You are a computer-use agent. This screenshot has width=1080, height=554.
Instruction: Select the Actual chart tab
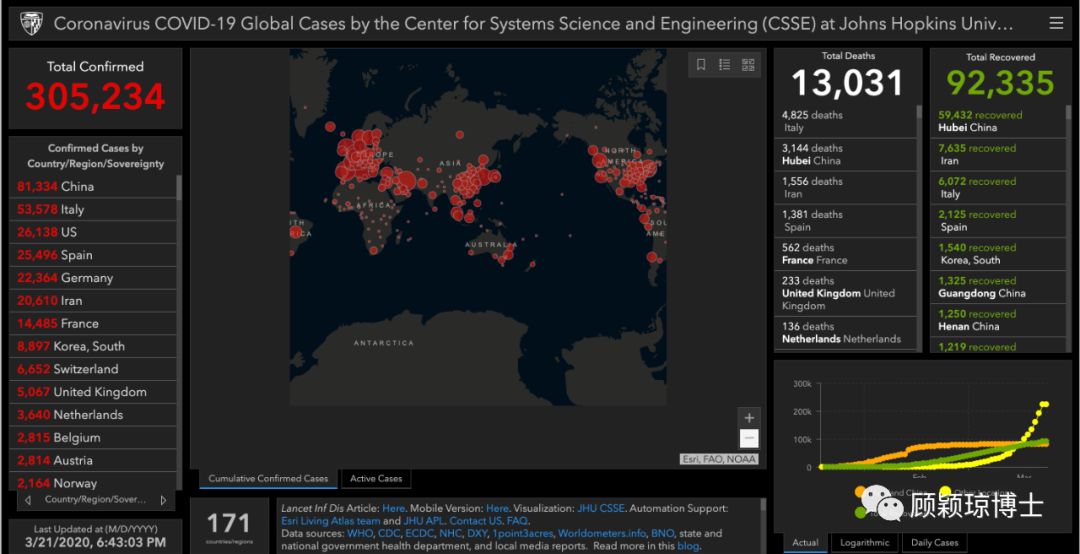pyautogui.click(x=805, y=542)
